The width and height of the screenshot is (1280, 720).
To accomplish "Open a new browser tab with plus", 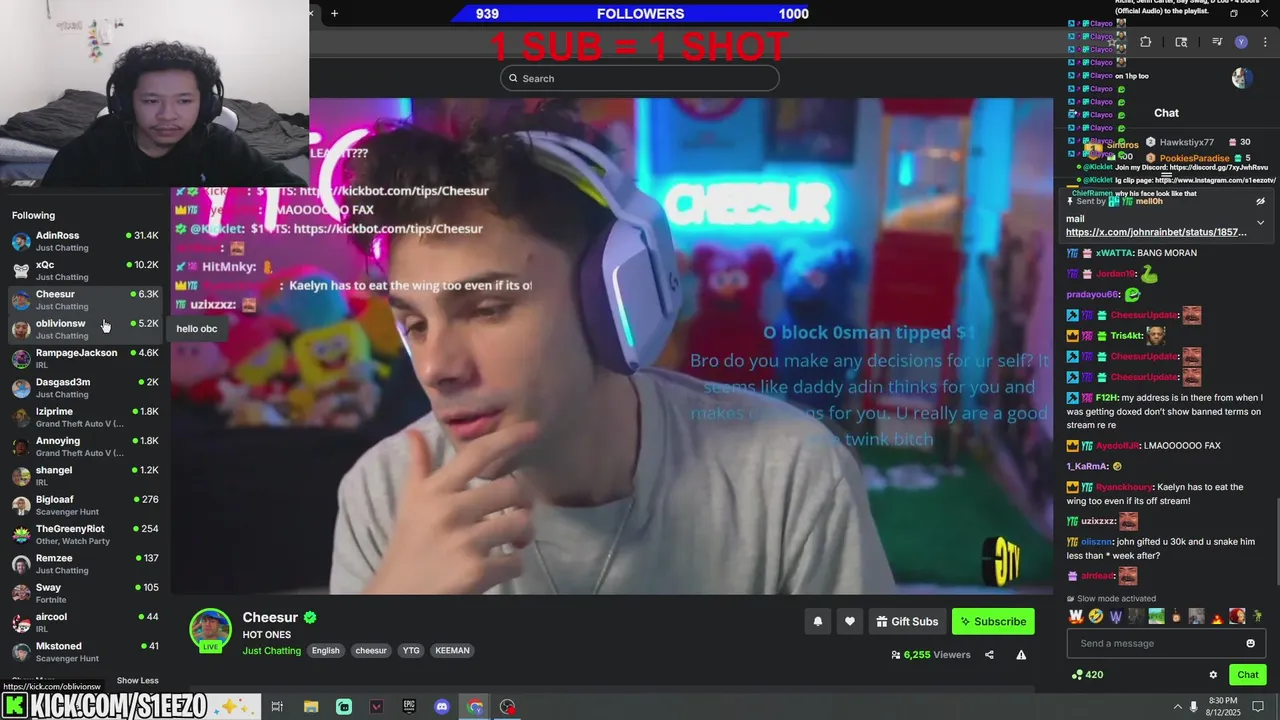I will (x=334, y=13).
